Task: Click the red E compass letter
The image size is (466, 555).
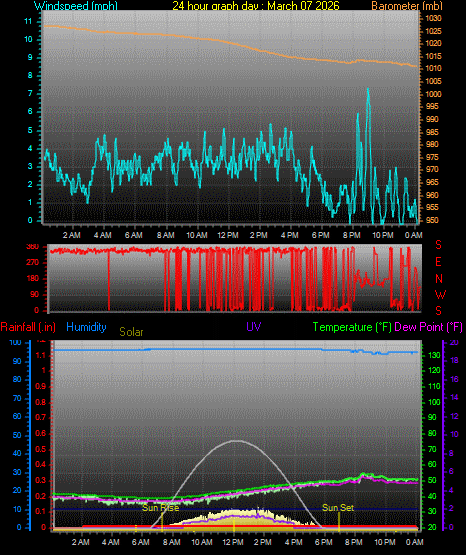Action: click(438, 262)
